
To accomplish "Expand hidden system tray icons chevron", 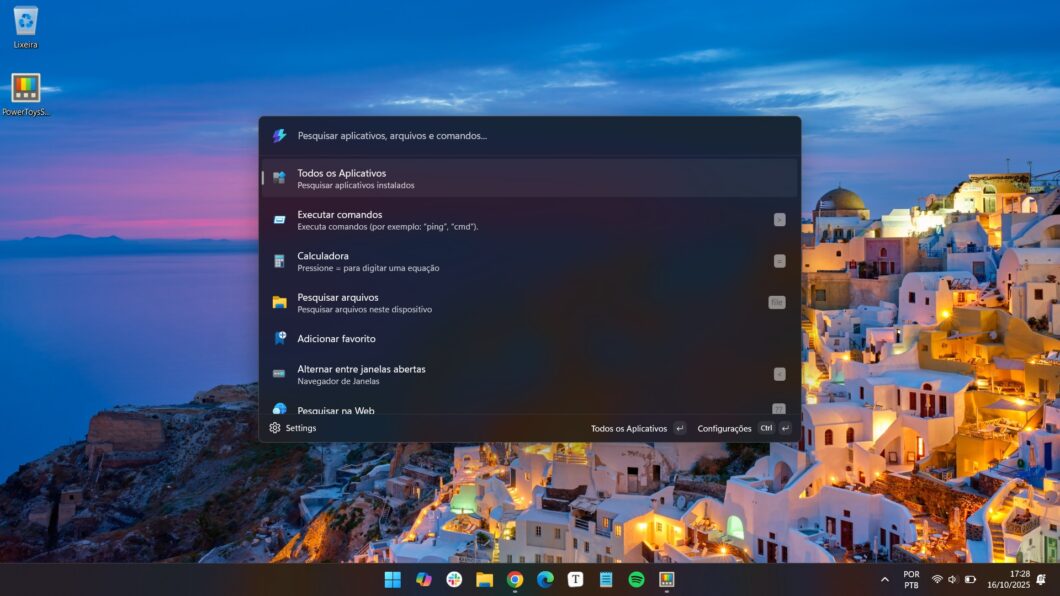I will (884, 580).
